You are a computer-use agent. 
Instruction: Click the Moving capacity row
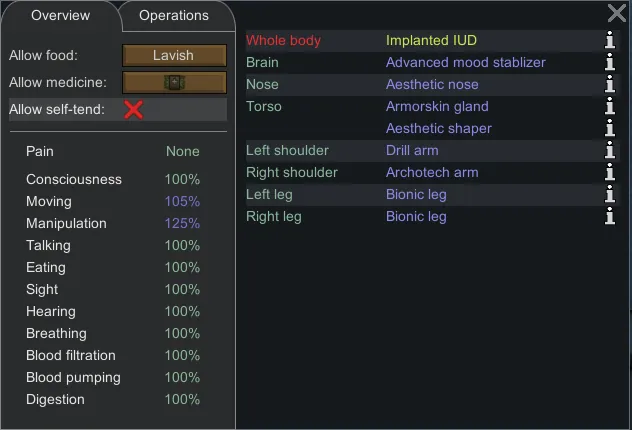coord(113,201)
